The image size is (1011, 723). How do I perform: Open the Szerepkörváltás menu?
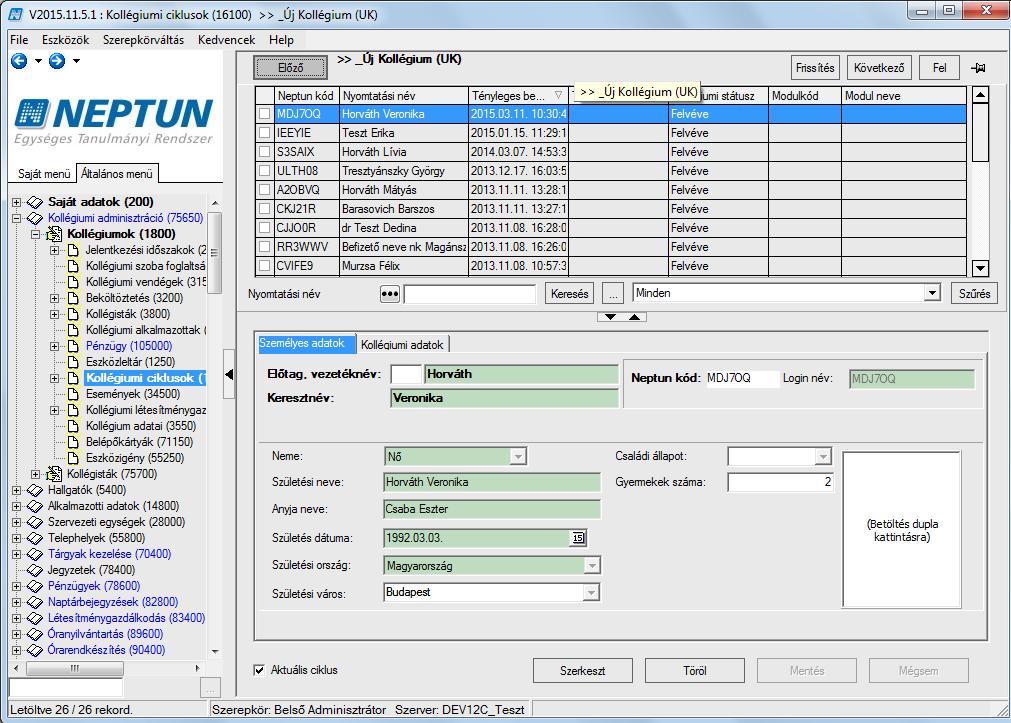pos(143,40)
